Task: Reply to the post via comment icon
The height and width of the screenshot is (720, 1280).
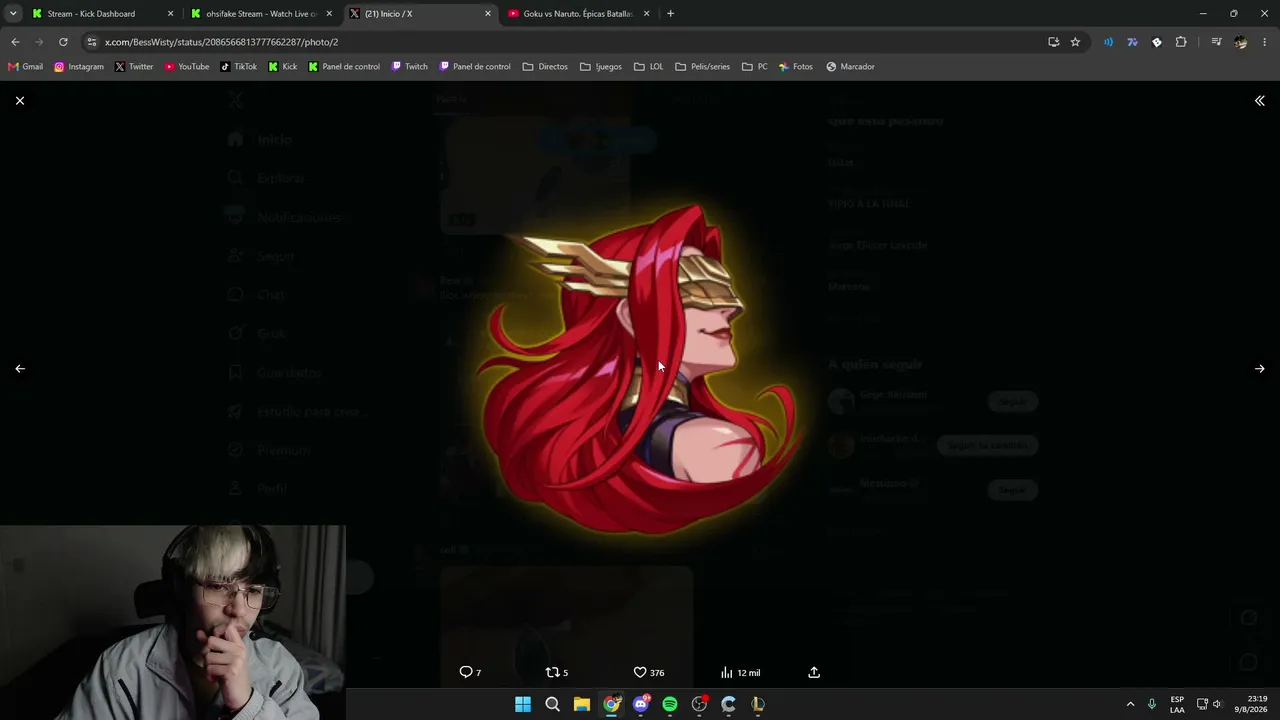Action: coord(470,672)
